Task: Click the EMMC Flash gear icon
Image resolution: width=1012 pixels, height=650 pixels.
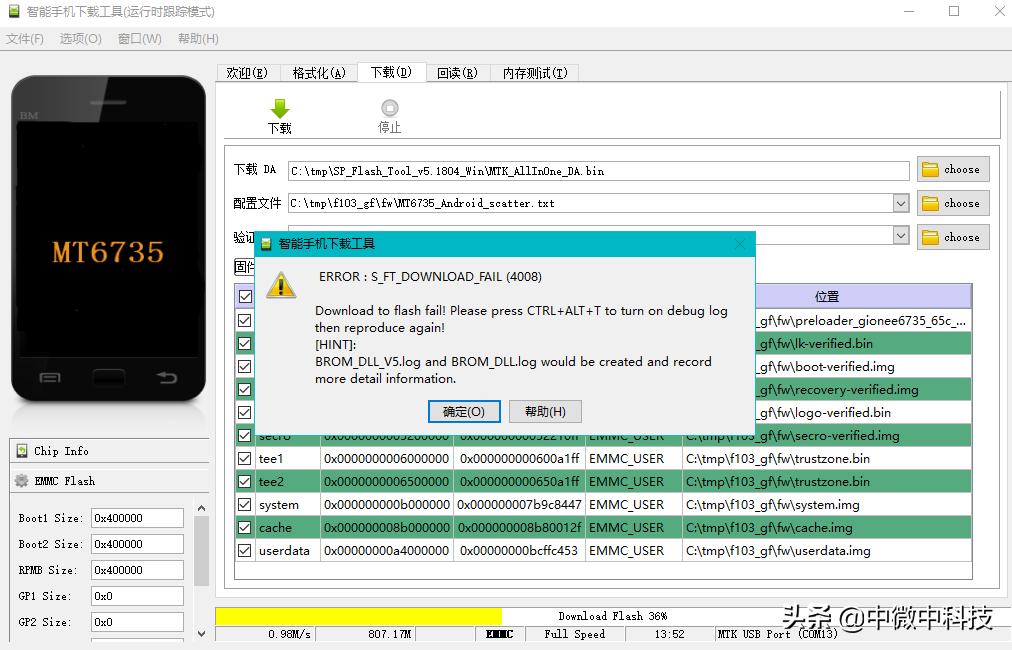Action: tap(21, 481)
